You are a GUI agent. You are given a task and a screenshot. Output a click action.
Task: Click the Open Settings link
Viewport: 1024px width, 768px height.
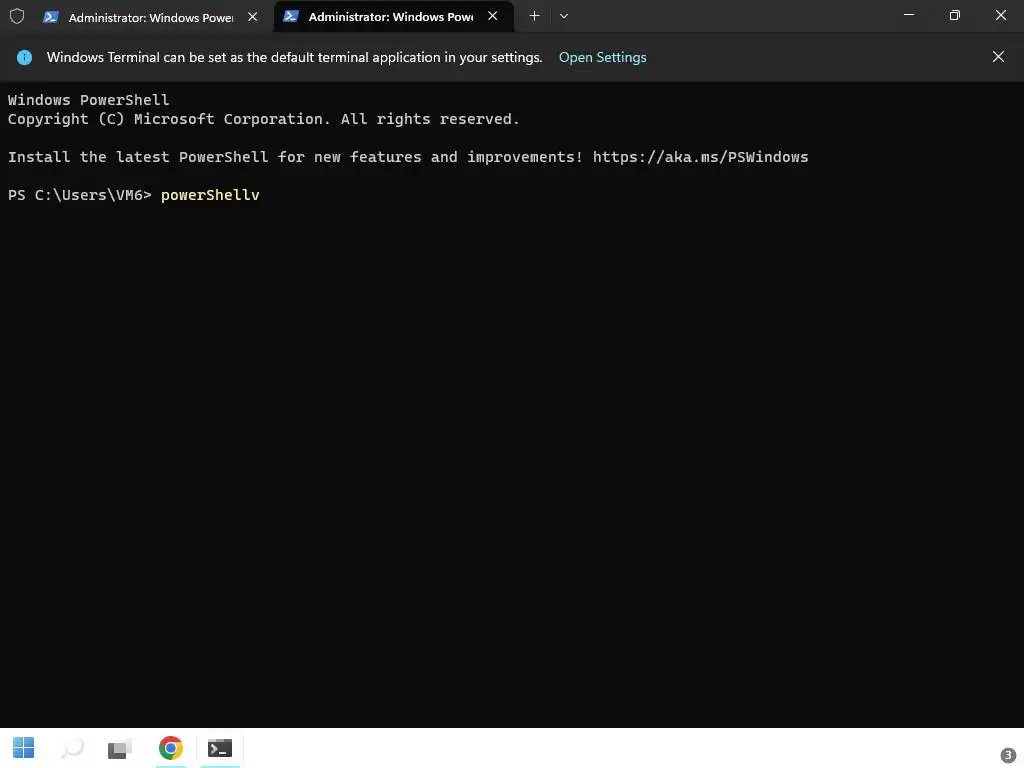(602, 57)
